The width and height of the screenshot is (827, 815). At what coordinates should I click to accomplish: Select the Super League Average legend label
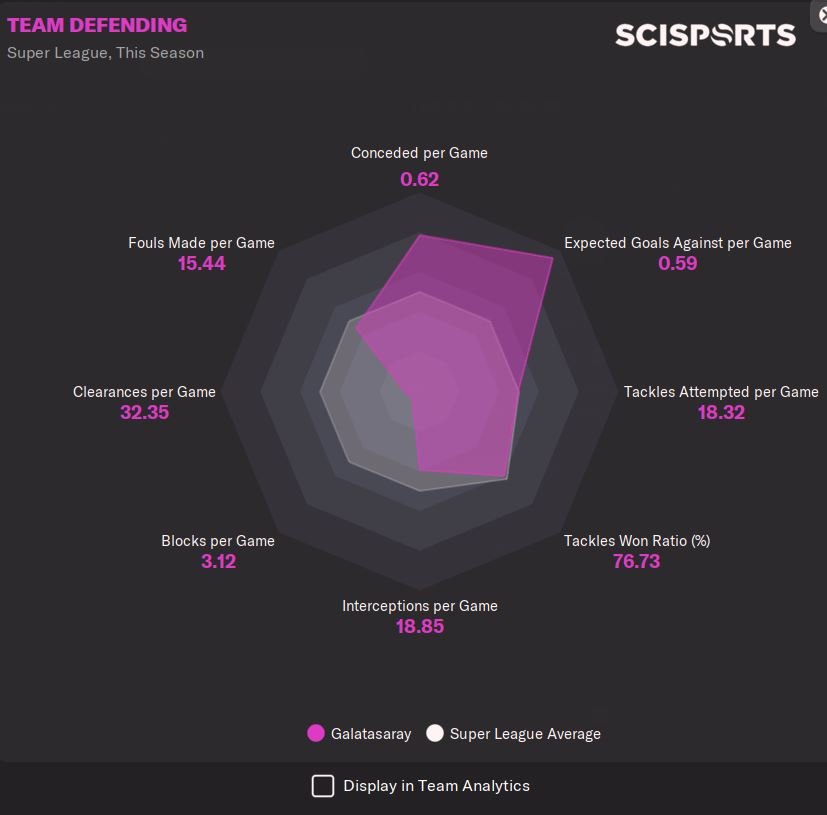[525, 734]
